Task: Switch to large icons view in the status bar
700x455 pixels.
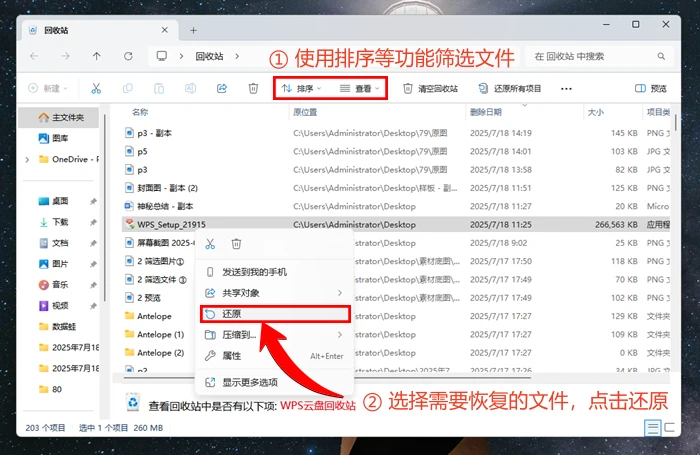Action: click(669, 427)
